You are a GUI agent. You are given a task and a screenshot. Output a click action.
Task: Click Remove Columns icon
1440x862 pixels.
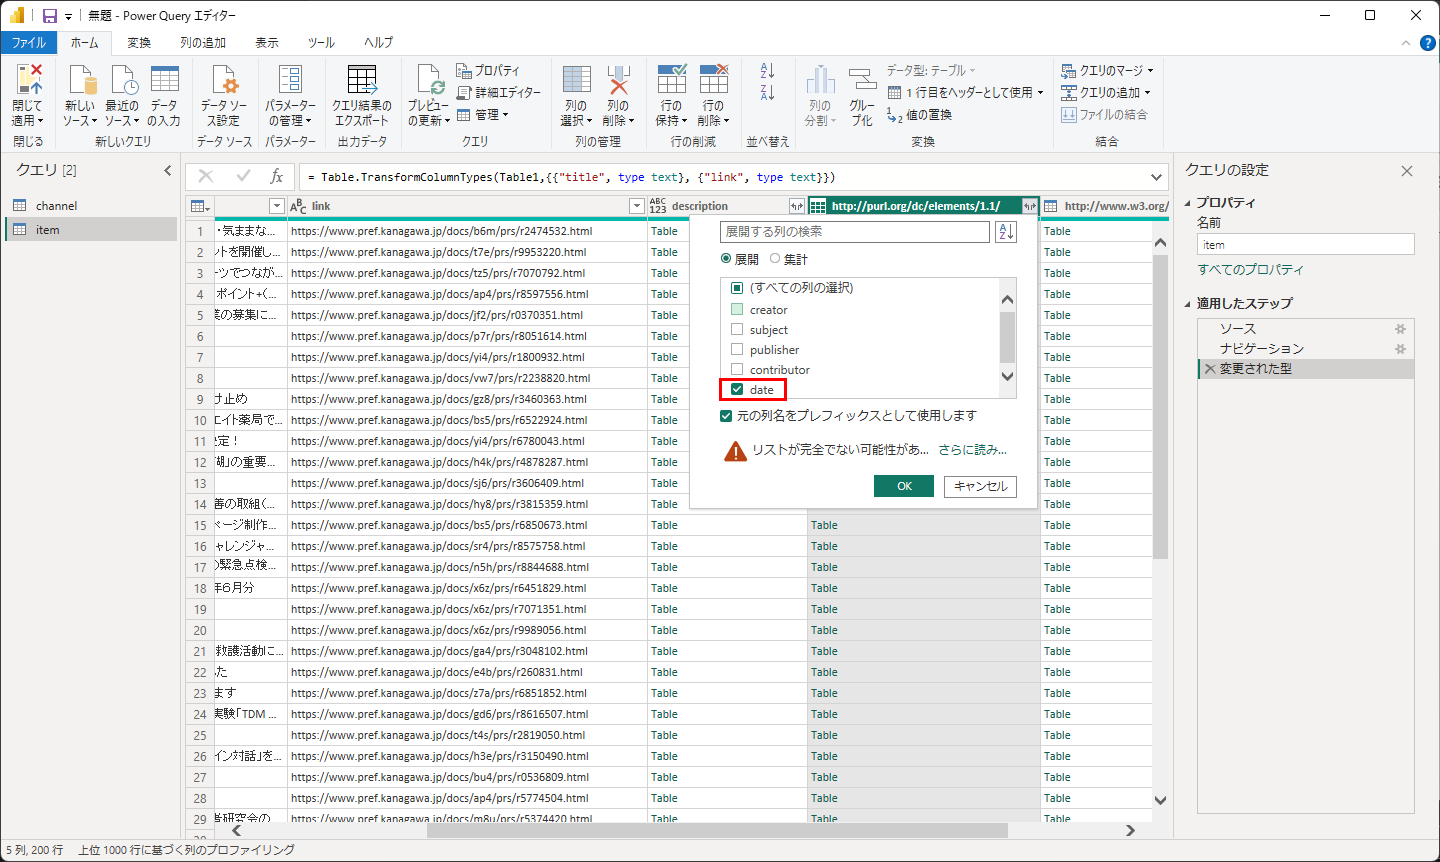pos(618,81)
